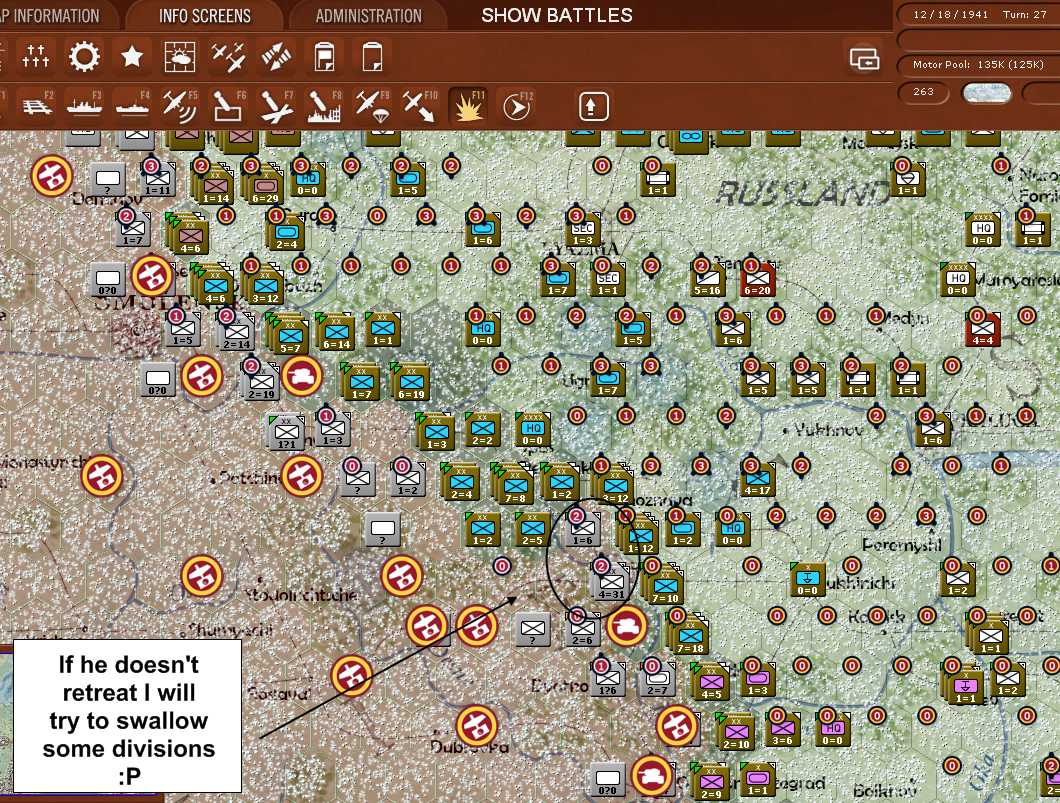
Task: Open the production gear icon
Action: [84, 57]
